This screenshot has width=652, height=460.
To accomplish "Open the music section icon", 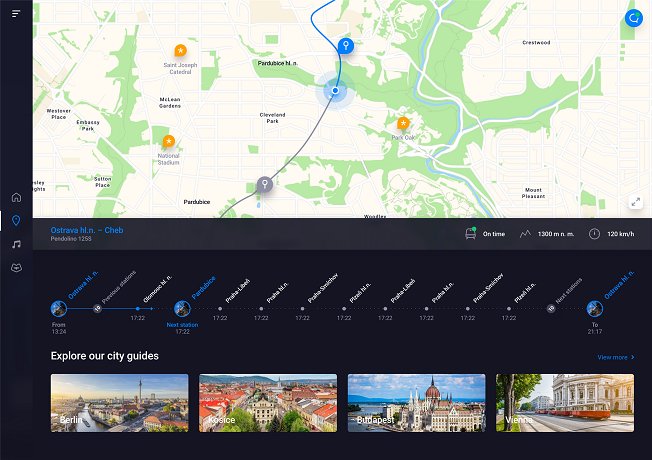I will click(x=16, y=244).
